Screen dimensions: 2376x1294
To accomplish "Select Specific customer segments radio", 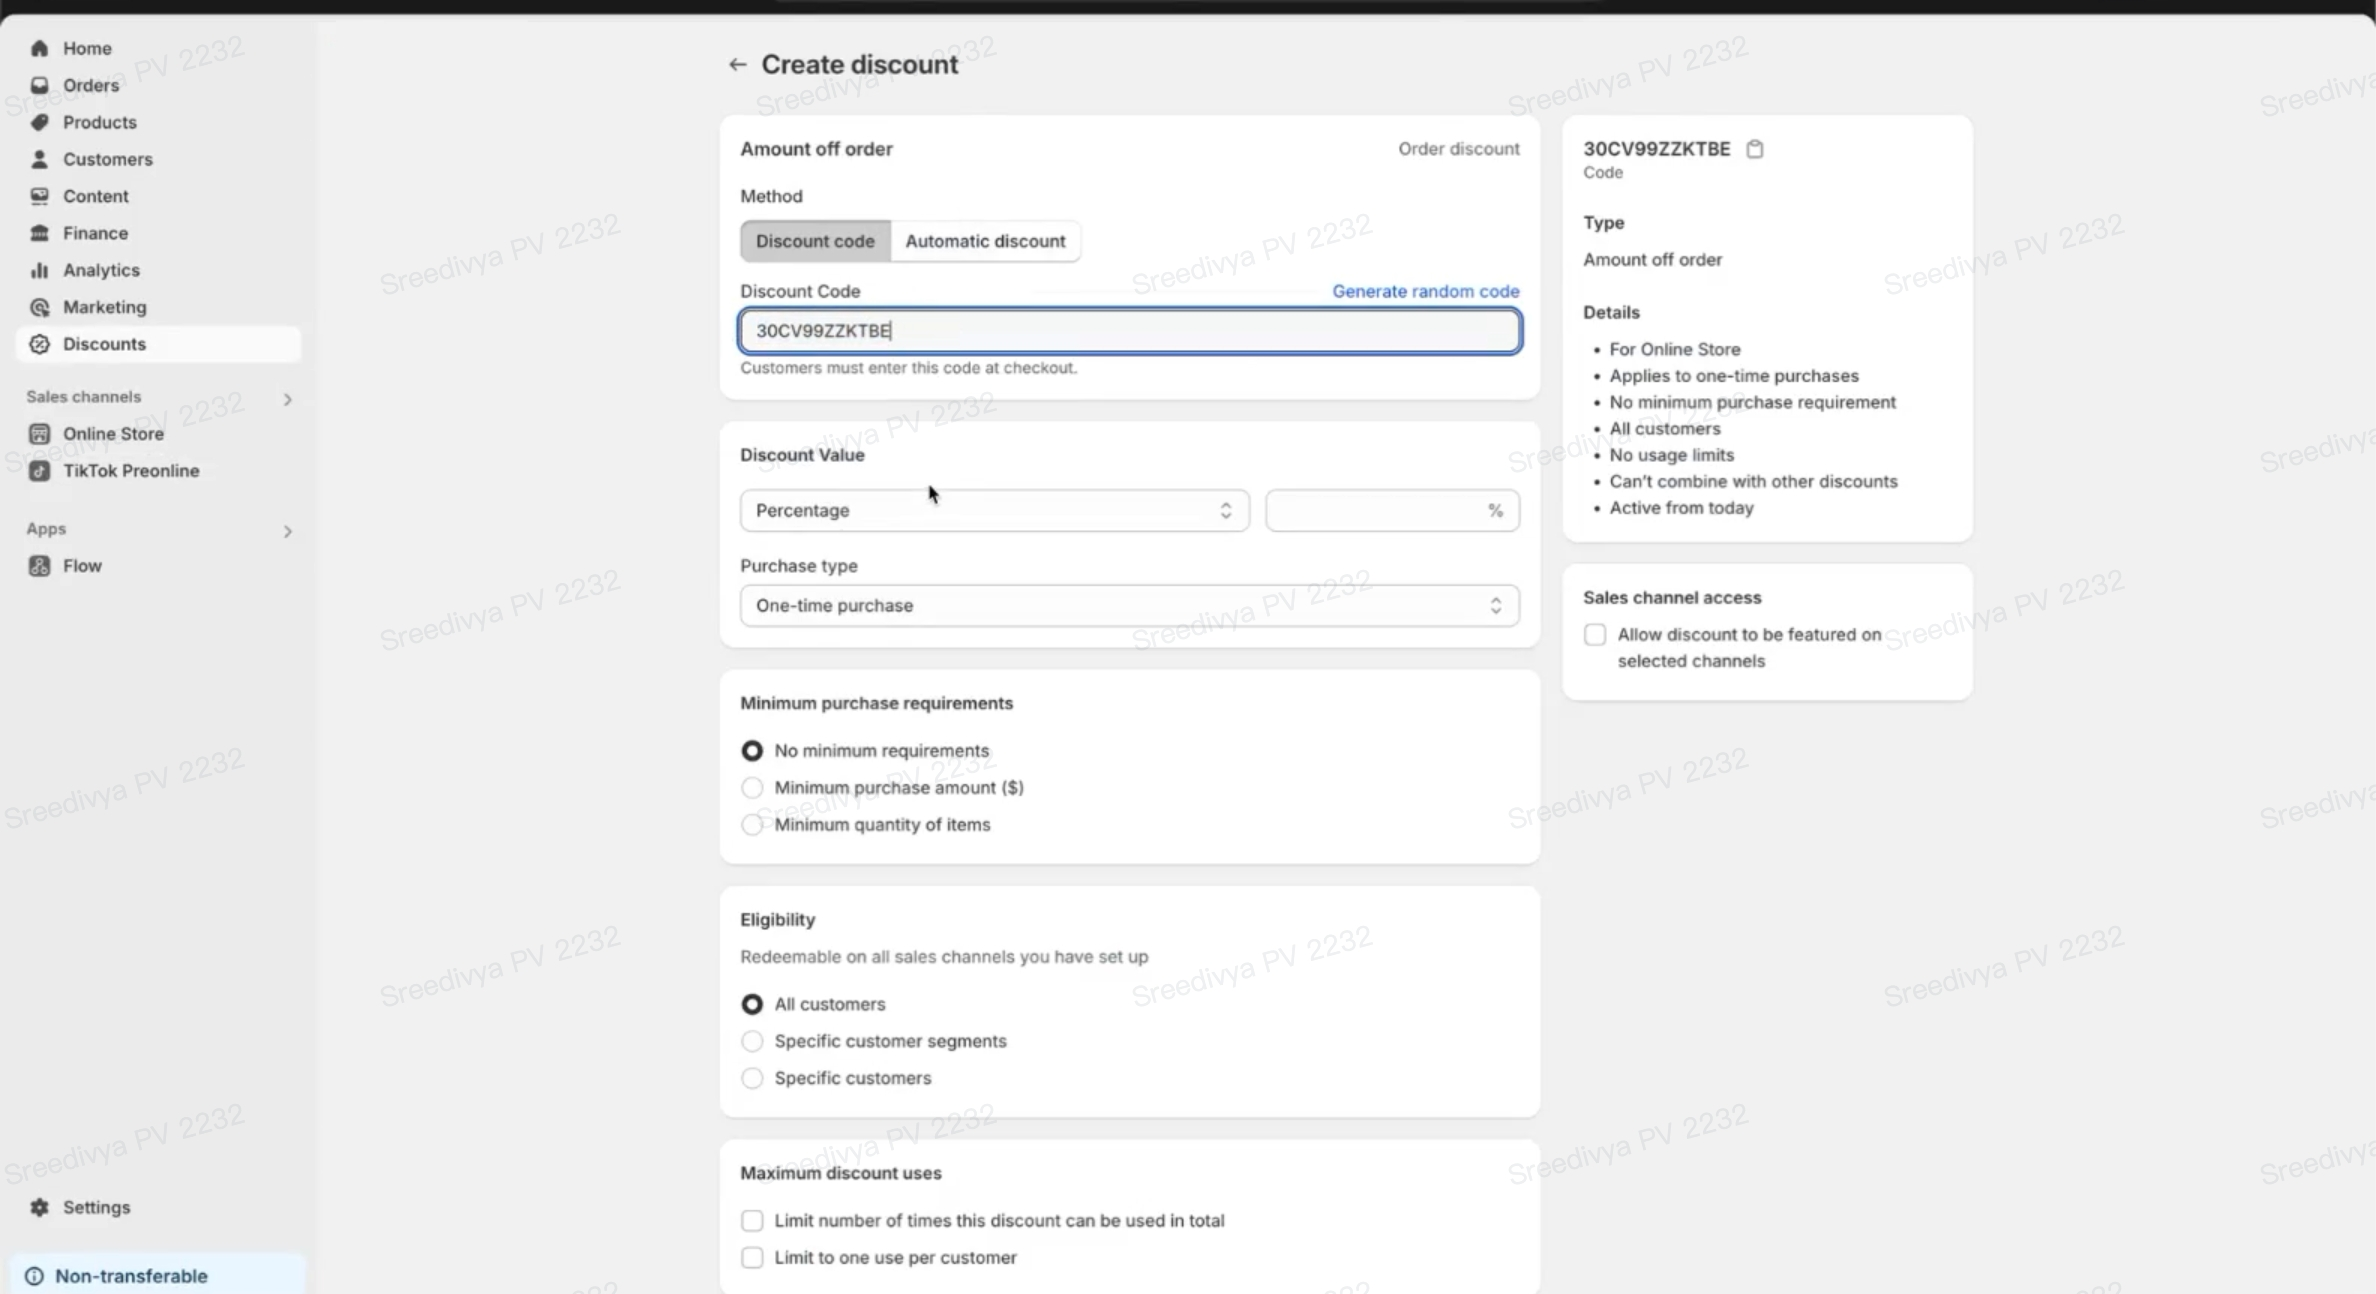I will (752, 1041).
